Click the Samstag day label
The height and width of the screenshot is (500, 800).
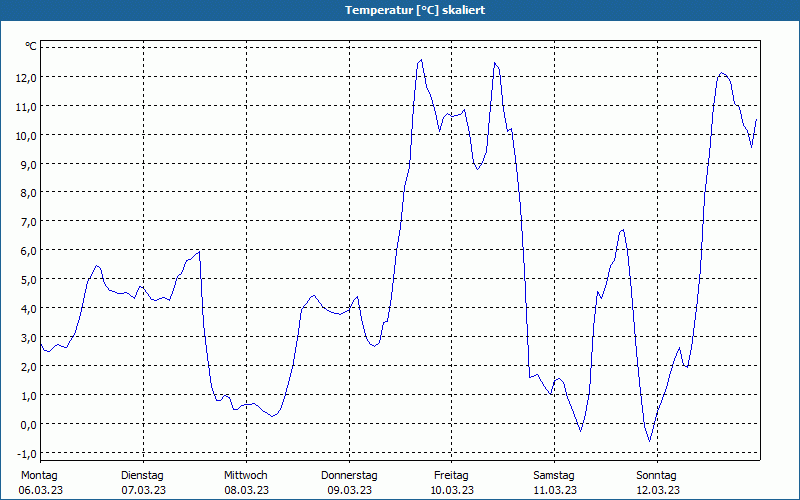pyautogui.click(x=554, y=475)
